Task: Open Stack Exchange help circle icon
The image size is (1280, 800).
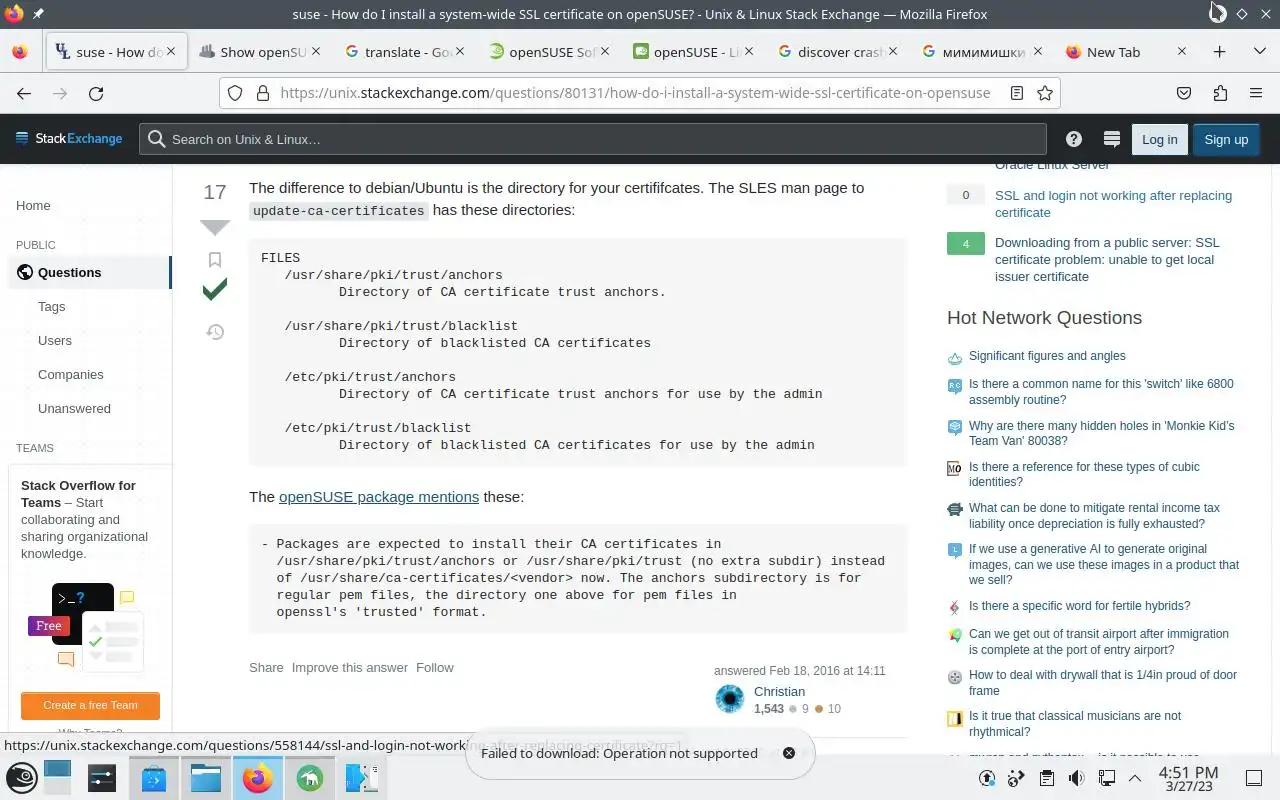Action: coord(1073,139)
